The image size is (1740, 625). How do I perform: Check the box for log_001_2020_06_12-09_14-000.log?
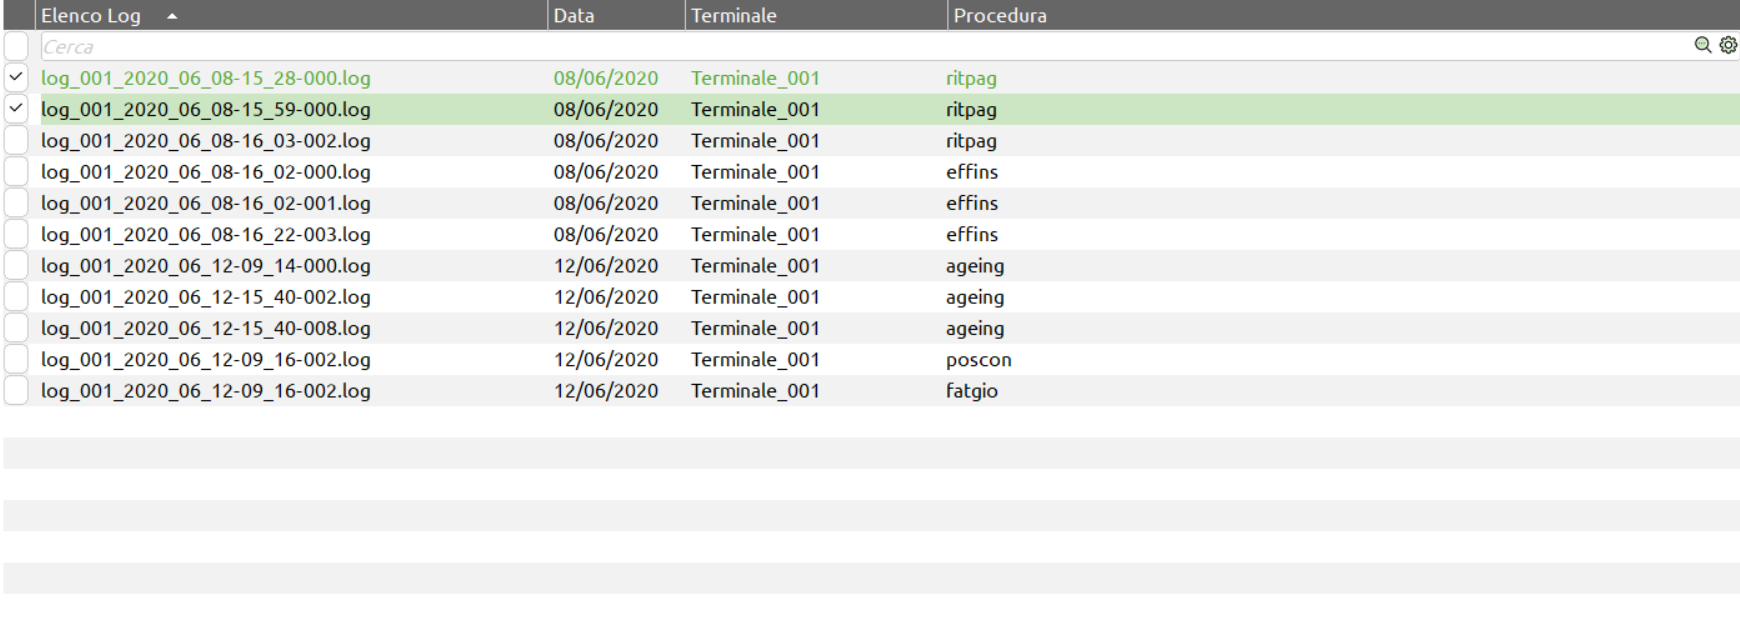(16, 266)
